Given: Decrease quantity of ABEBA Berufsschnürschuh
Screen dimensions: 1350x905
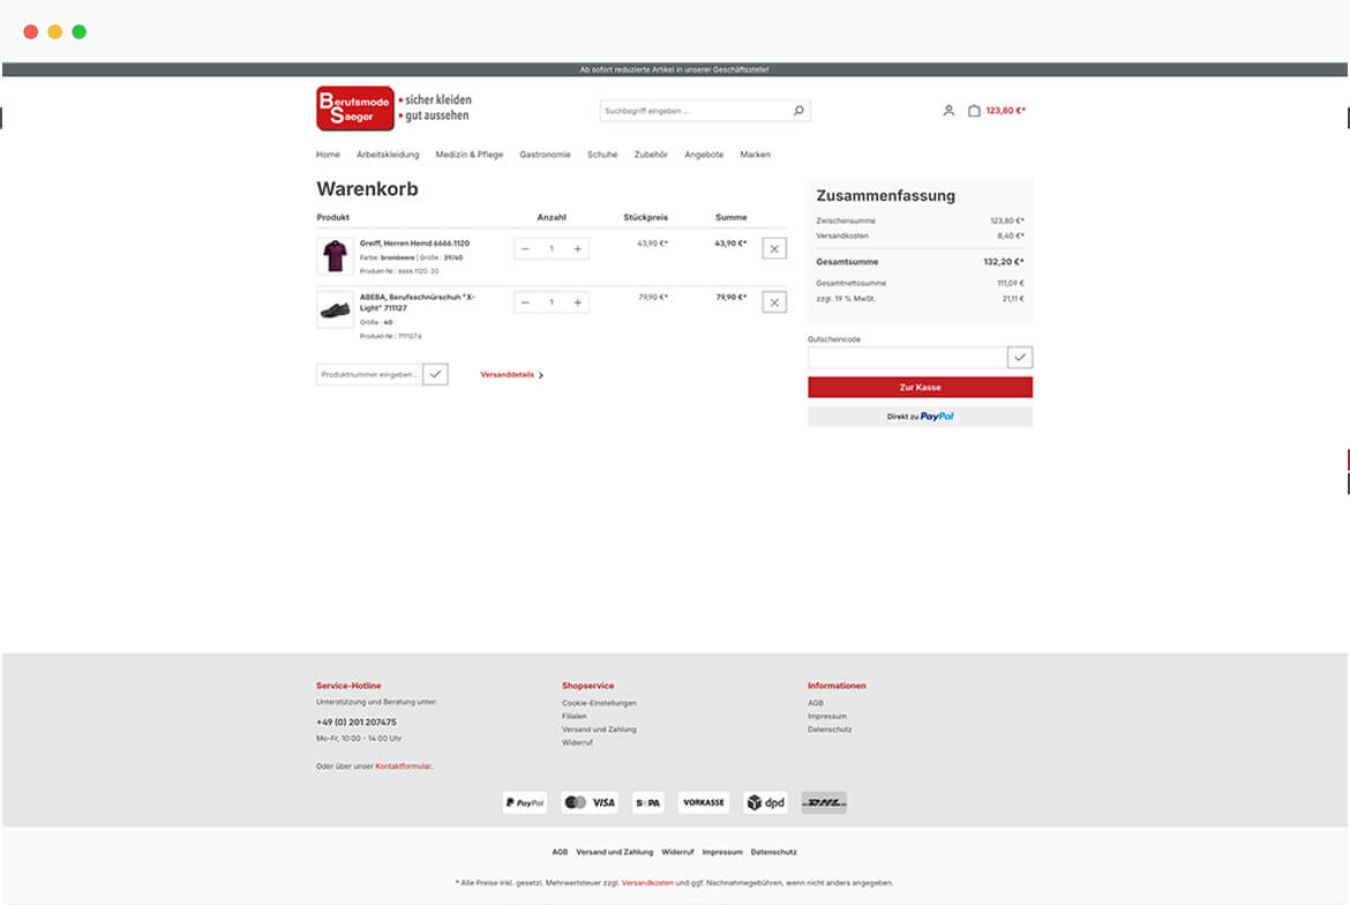Looking at the screenshot, I should (526, 303).
